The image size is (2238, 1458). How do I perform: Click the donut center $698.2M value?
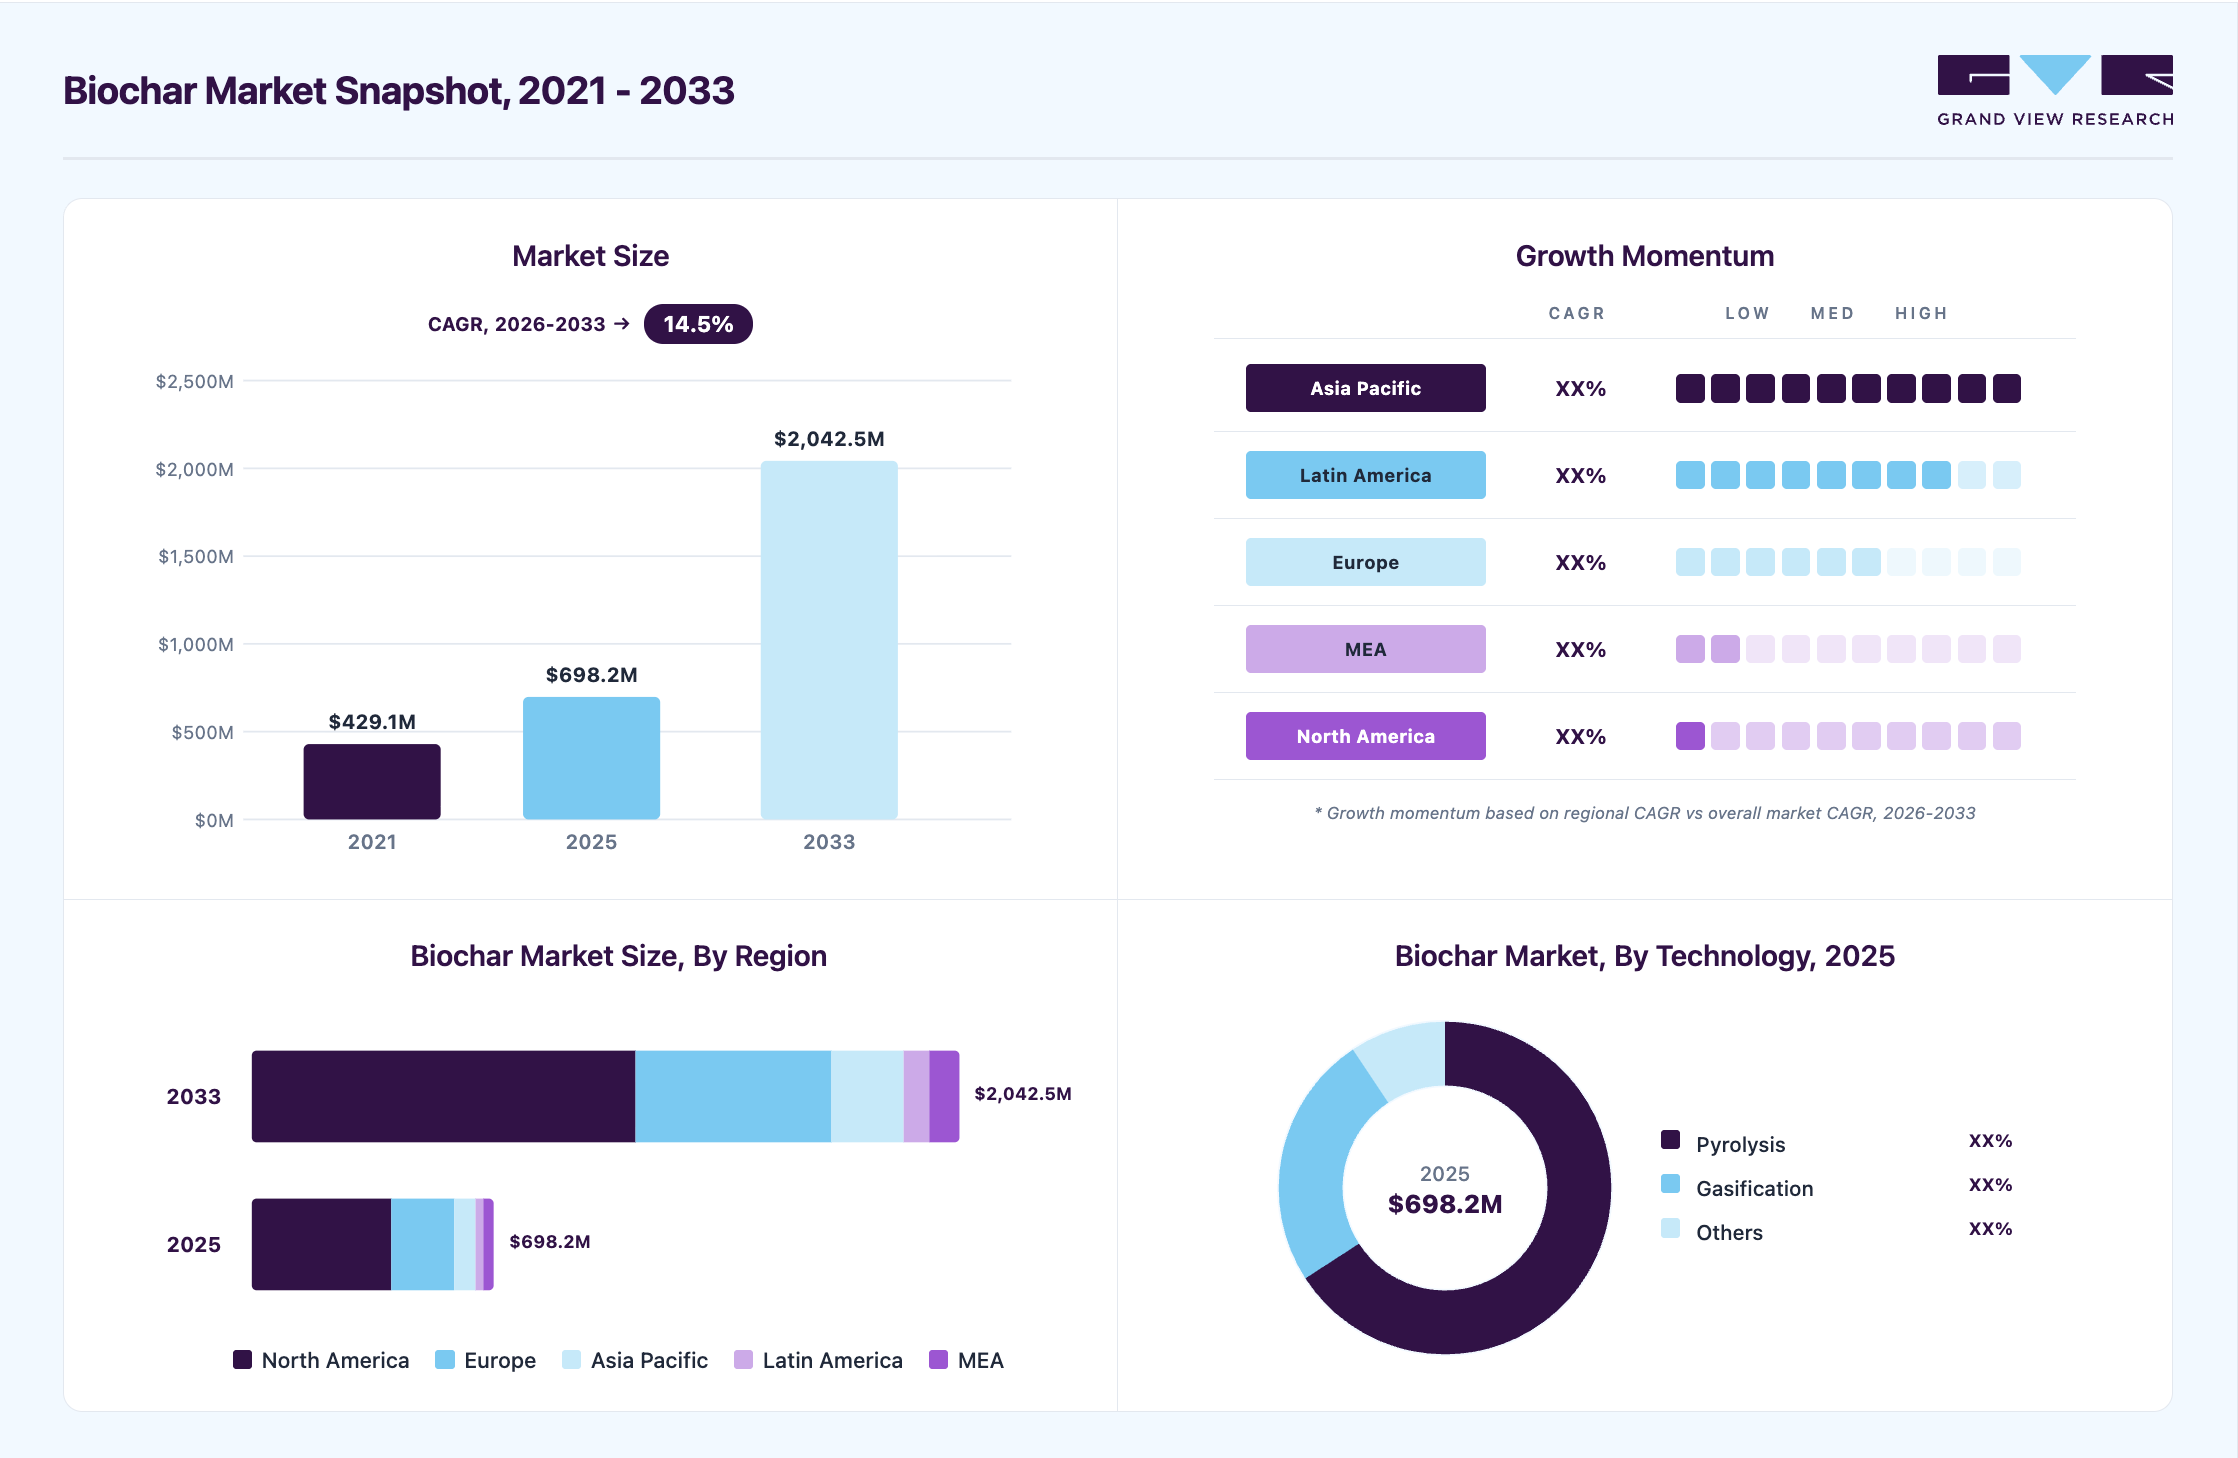pyautogui.click(x=1445, y=1204)
